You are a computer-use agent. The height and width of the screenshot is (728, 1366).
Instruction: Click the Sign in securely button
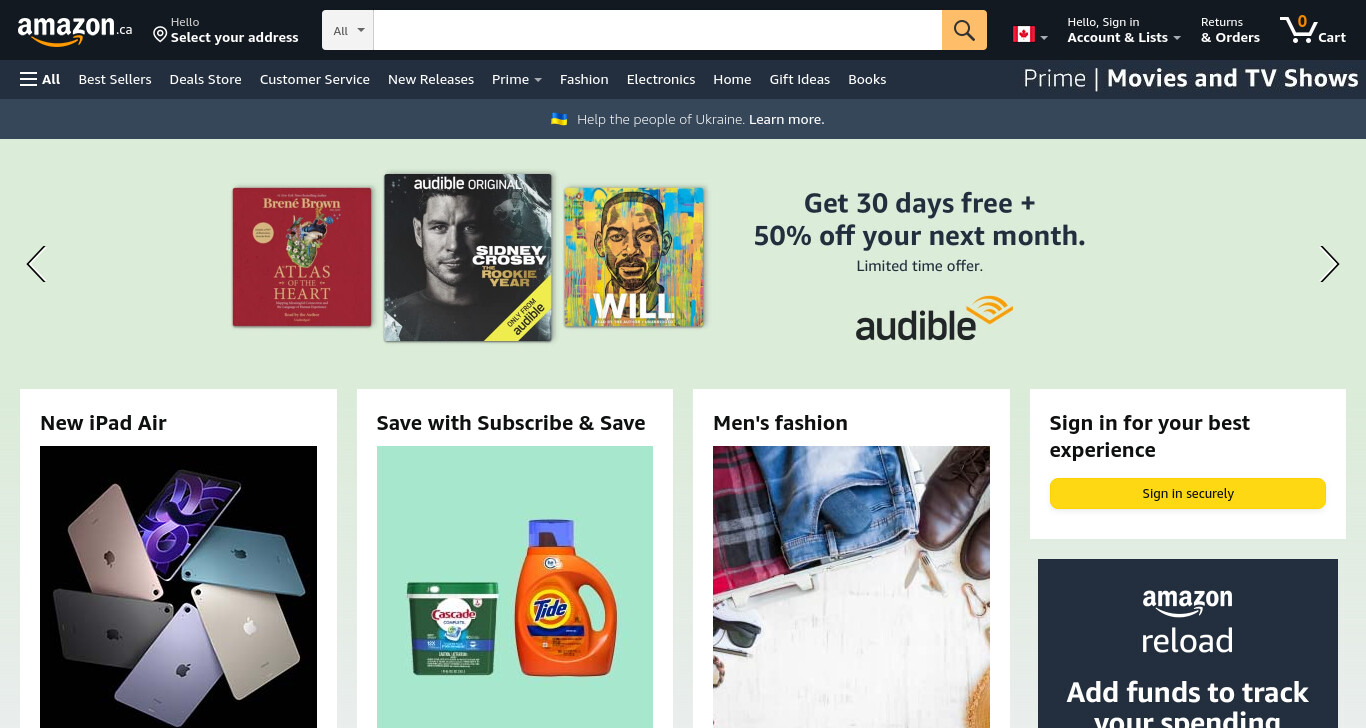1188,493
